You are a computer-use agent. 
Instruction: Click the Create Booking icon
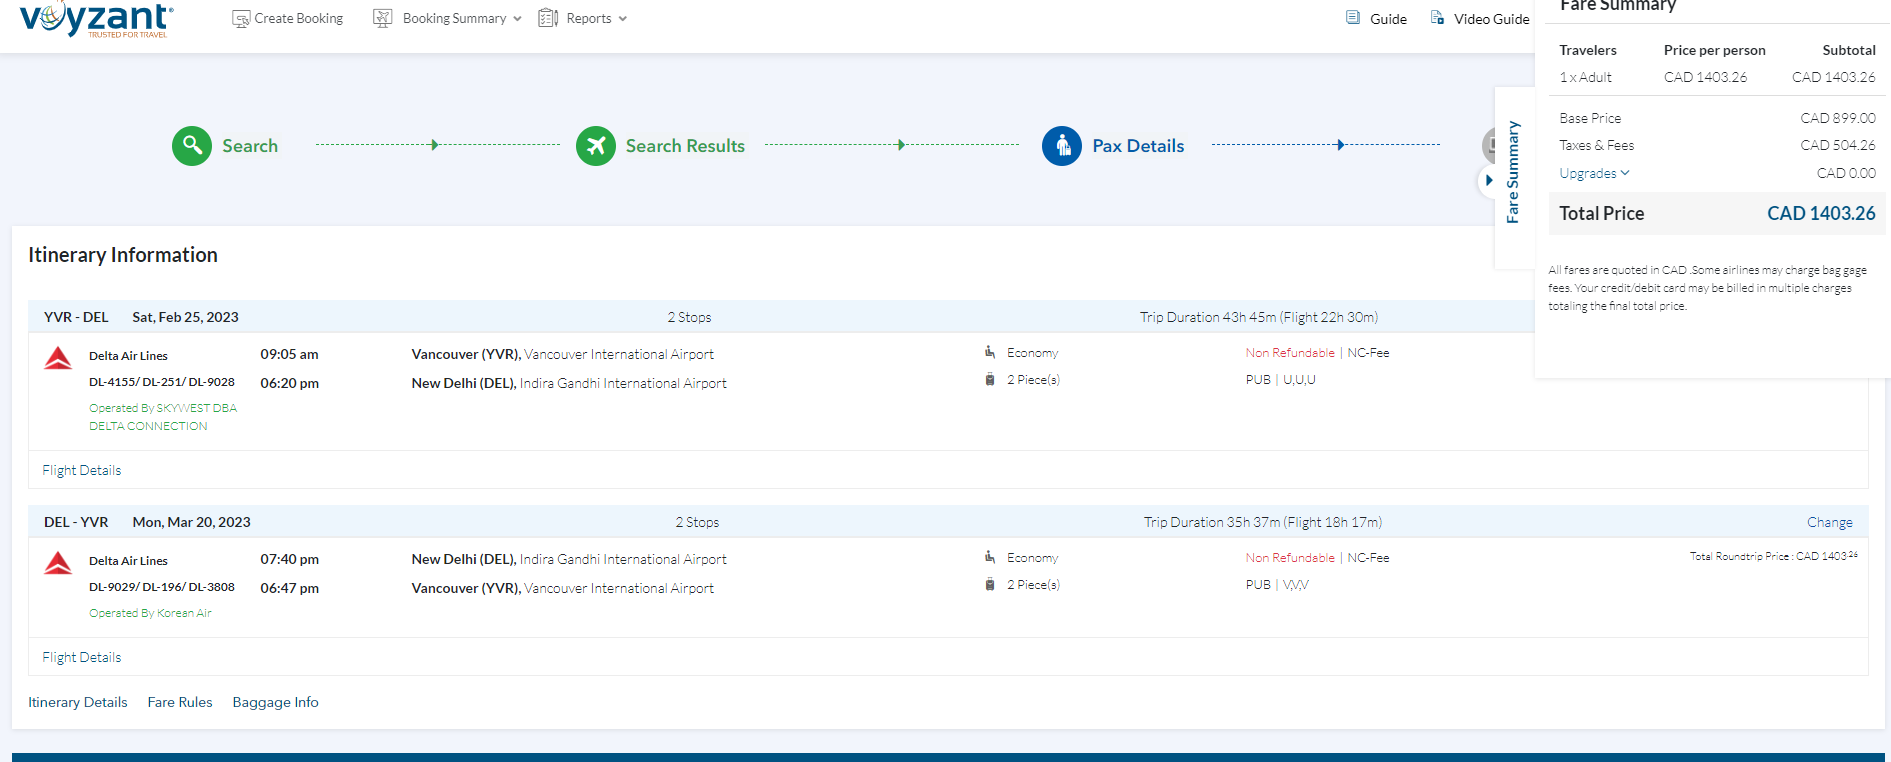coord(241,19)
